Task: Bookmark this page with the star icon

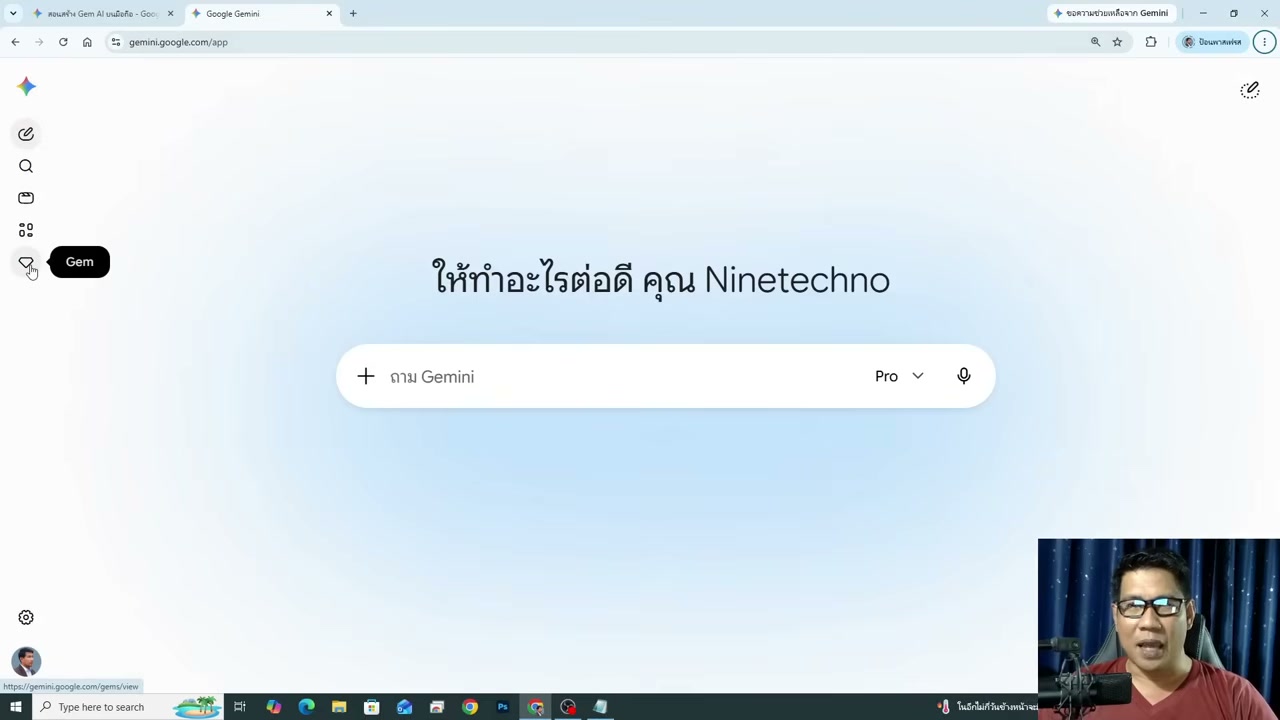Action: tap(1117, 42)
